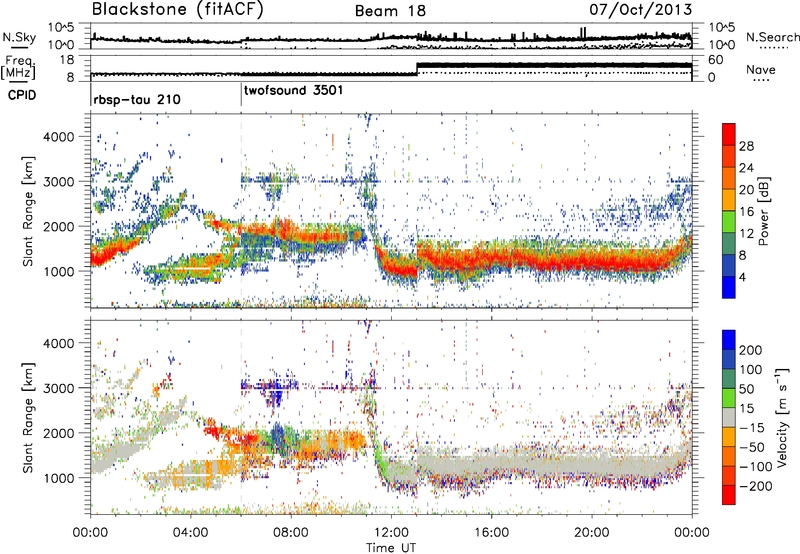Click the 'Beam 18' header label
Image resolution: width=800 pixels, height=554 pixels.
390,11
